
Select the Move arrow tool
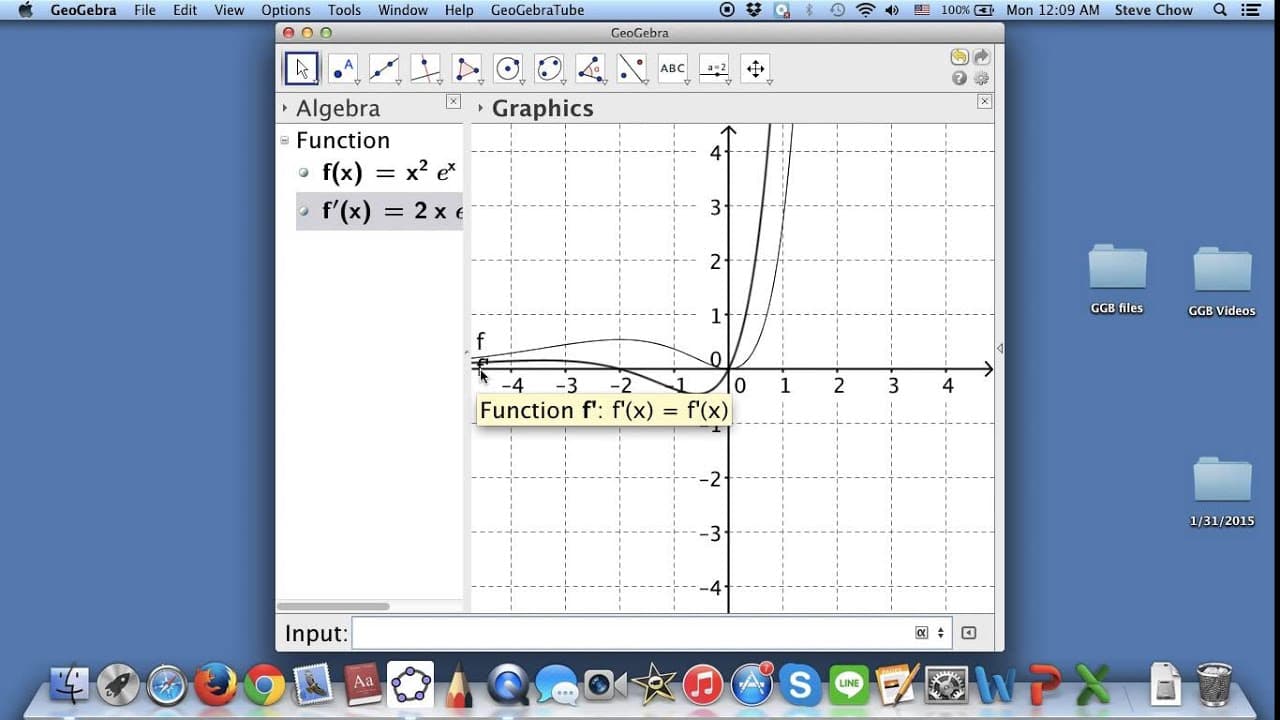coord(302,68)
